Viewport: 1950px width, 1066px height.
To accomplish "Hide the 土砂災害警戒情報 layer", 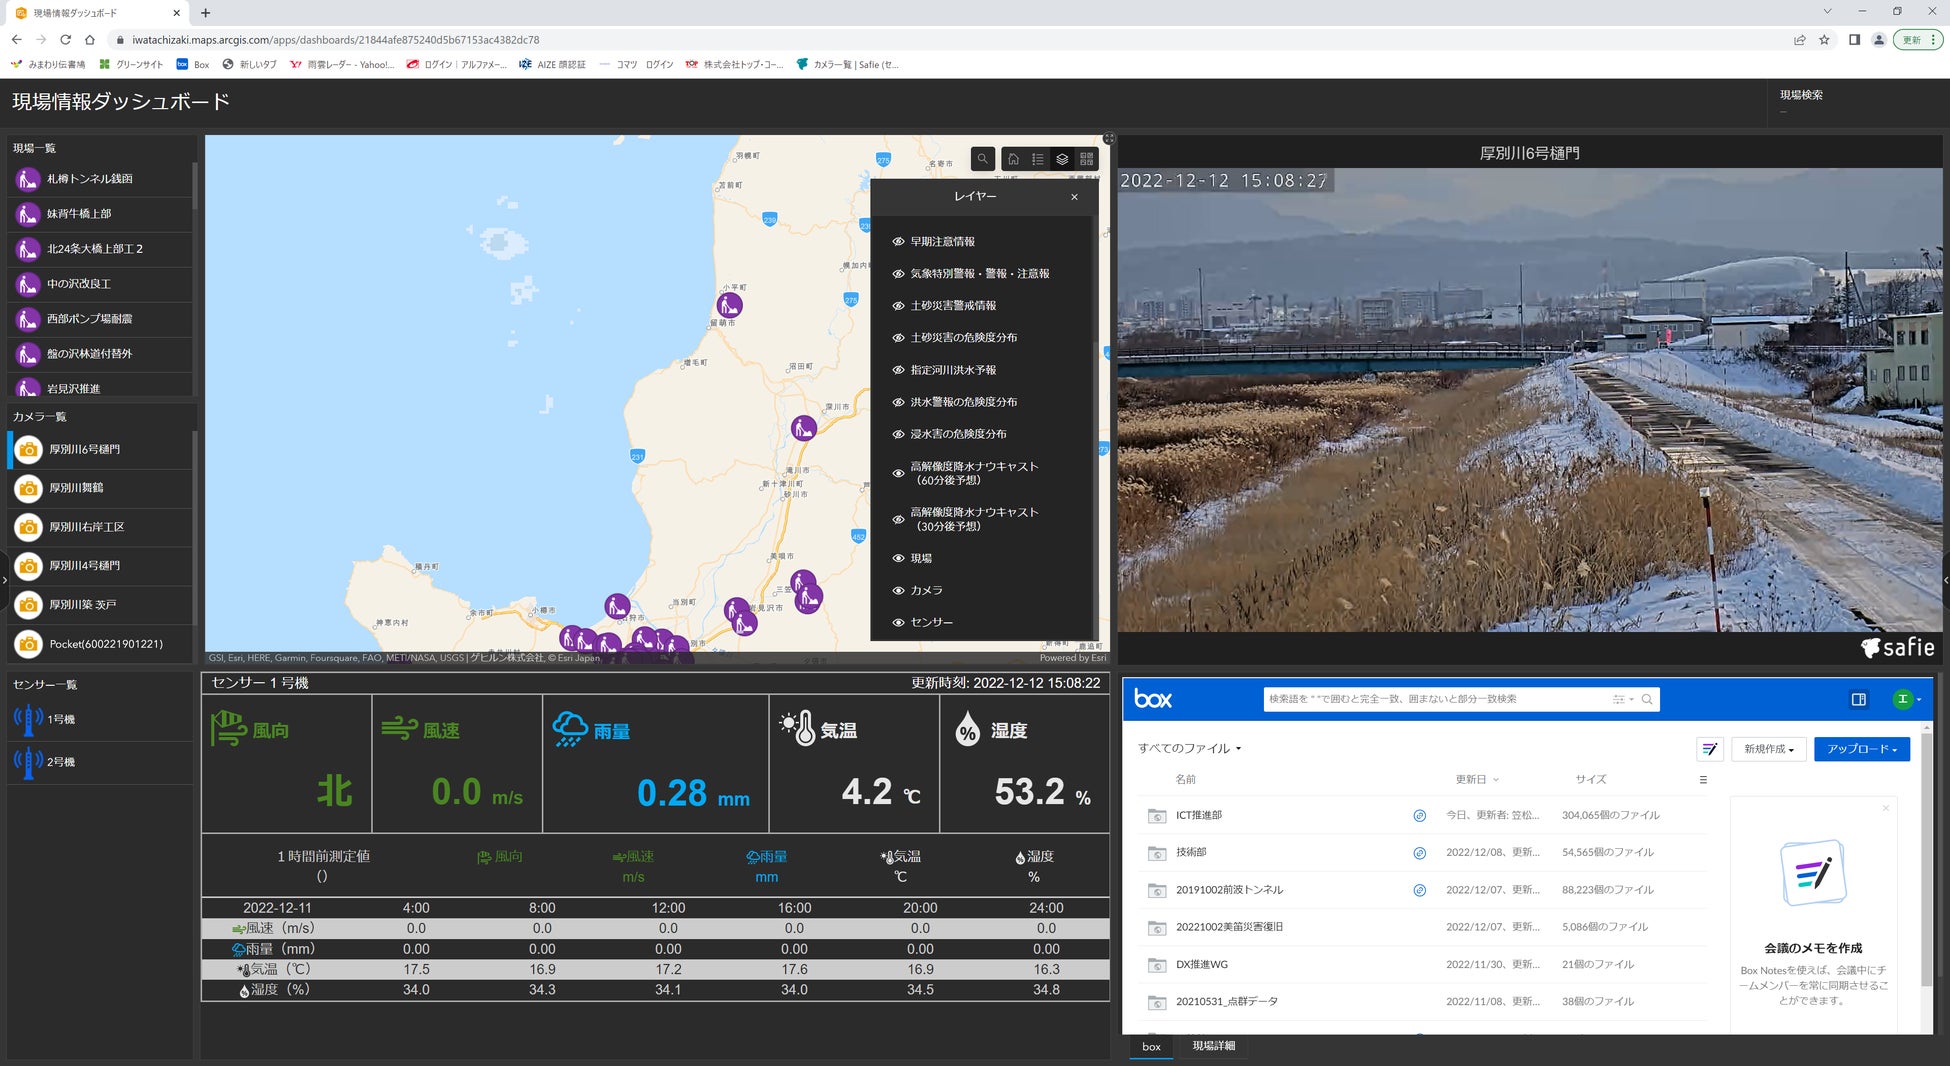I will click(898, 306).
